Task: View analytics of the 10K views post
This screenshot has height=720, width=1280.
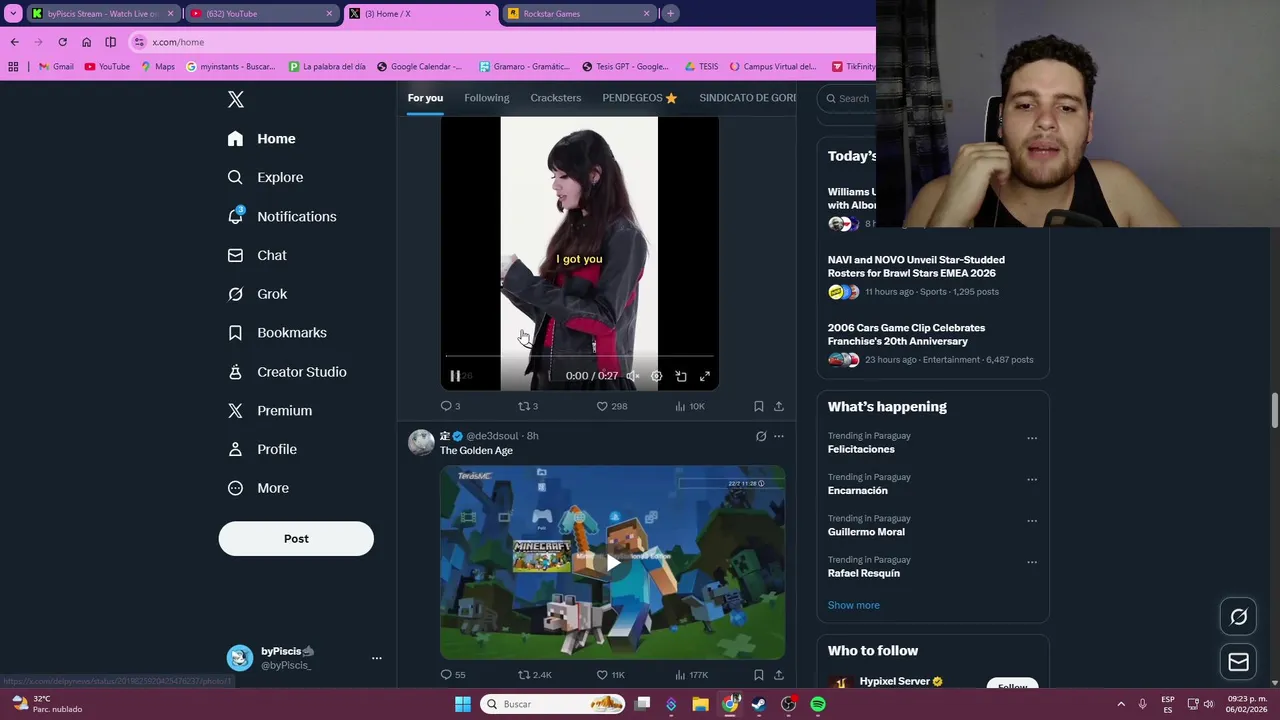Action: 689,406
